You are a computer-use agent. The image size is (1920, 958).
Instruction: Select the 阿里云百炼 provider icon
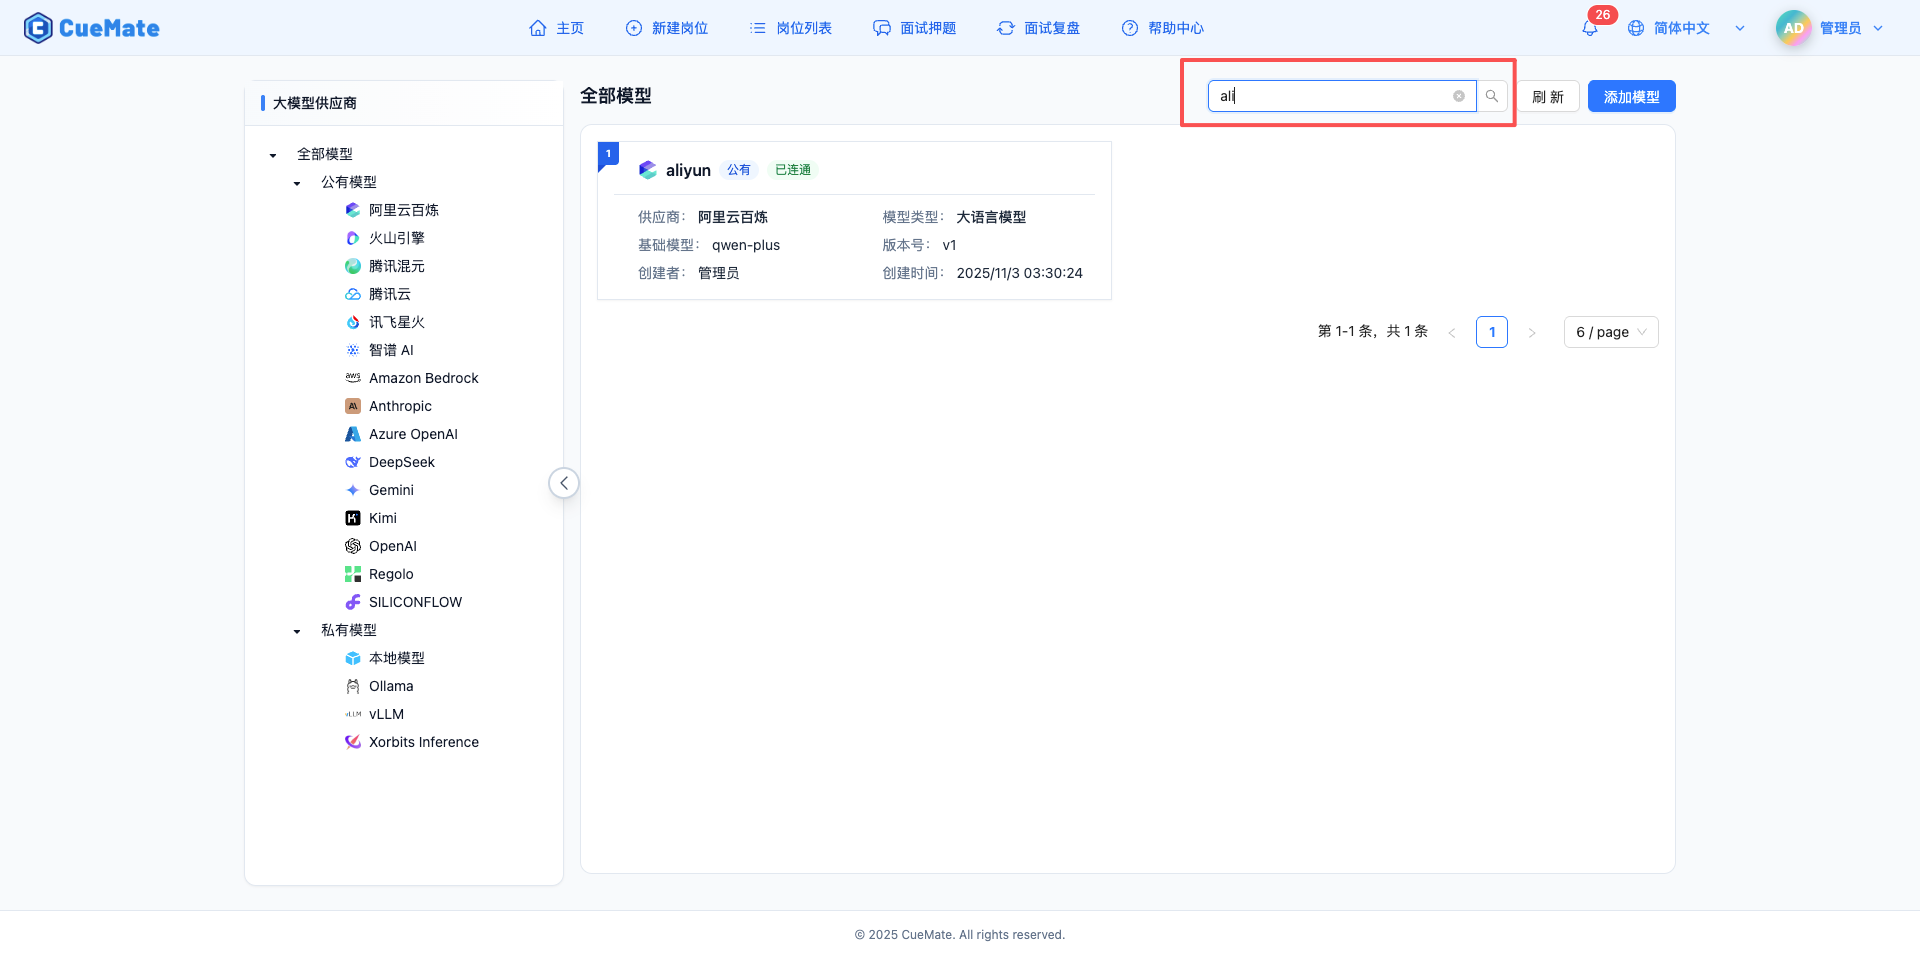pyautogui.click(x=352, y=210)
